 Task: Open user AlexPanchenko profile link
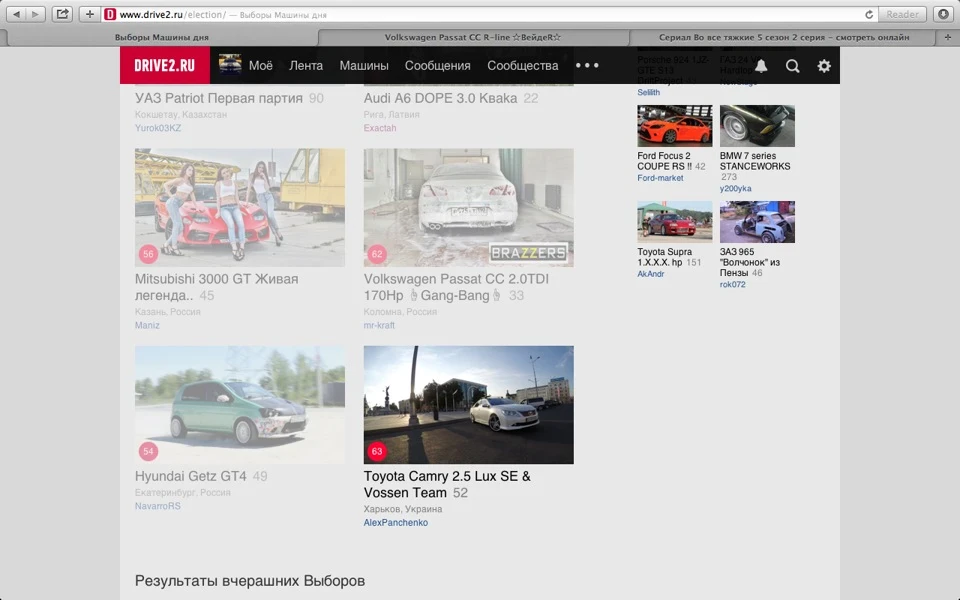tap(396, 522)
